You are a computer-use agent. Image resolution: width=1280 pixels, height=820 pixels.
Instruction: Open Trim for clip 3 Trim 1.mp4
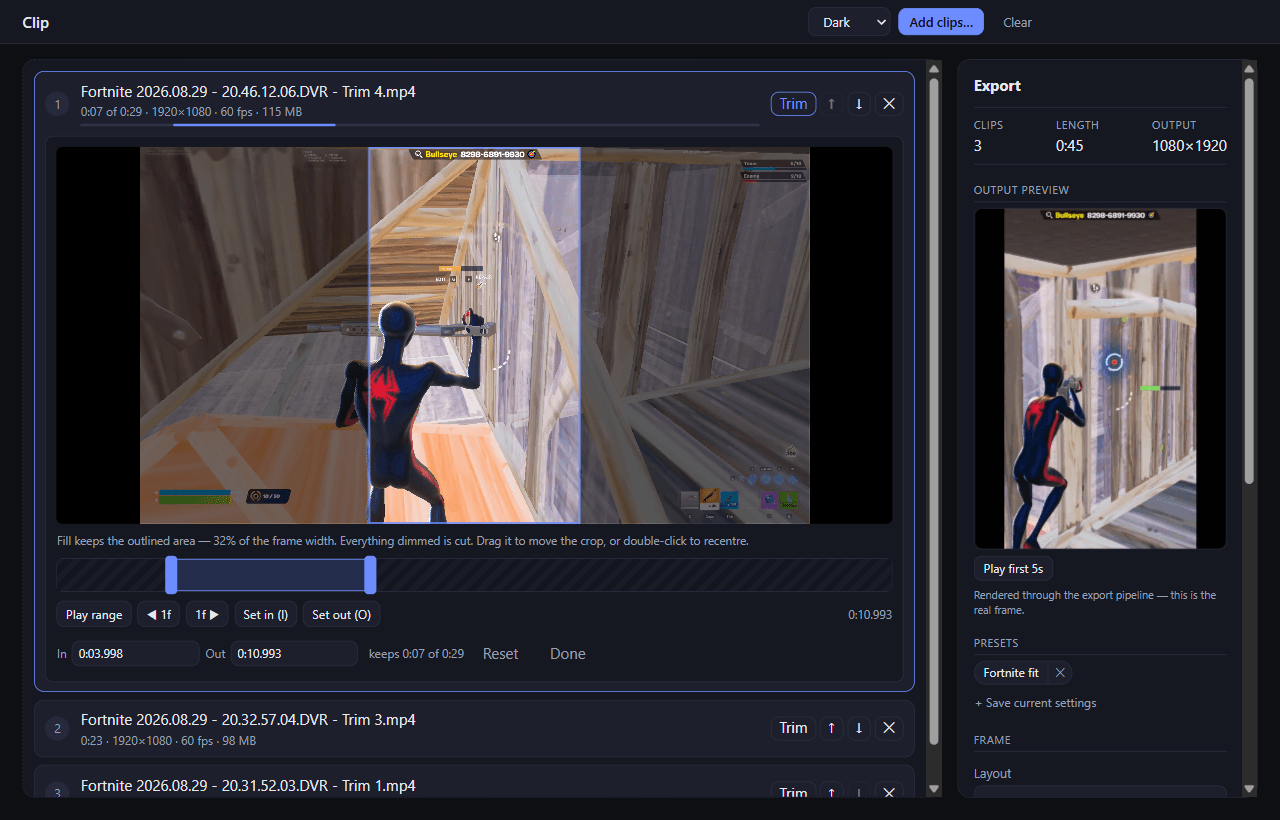click(x=793, y=792)
